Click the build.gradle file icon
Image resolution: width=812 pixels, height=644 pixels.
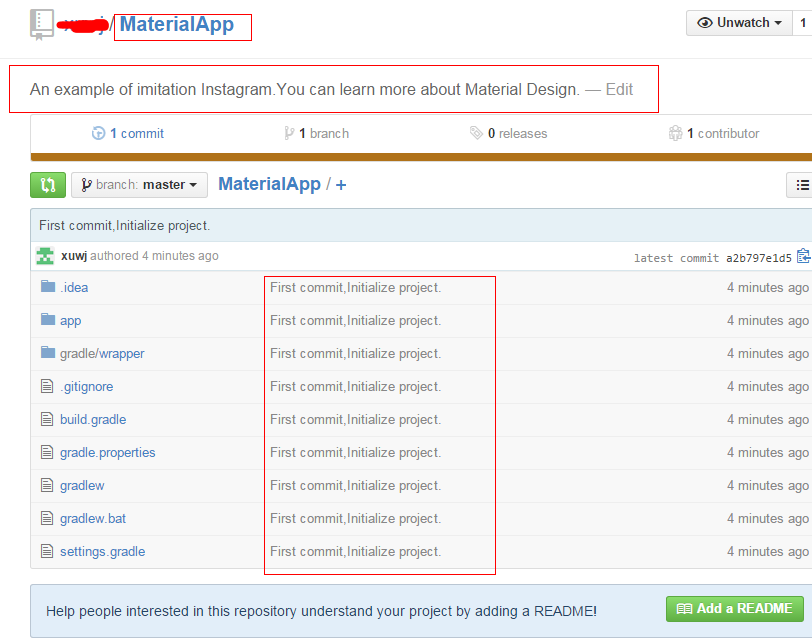(x=47, y=419)
